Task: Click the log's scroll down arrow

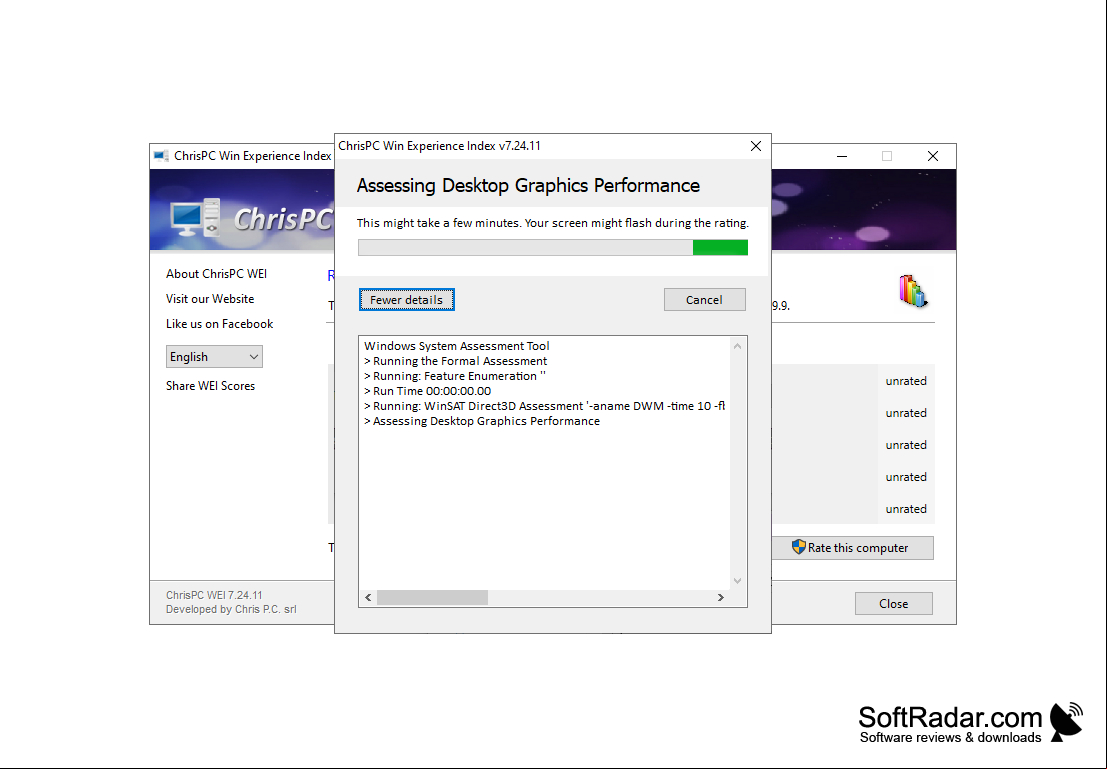Action: [x=737, y=581]
